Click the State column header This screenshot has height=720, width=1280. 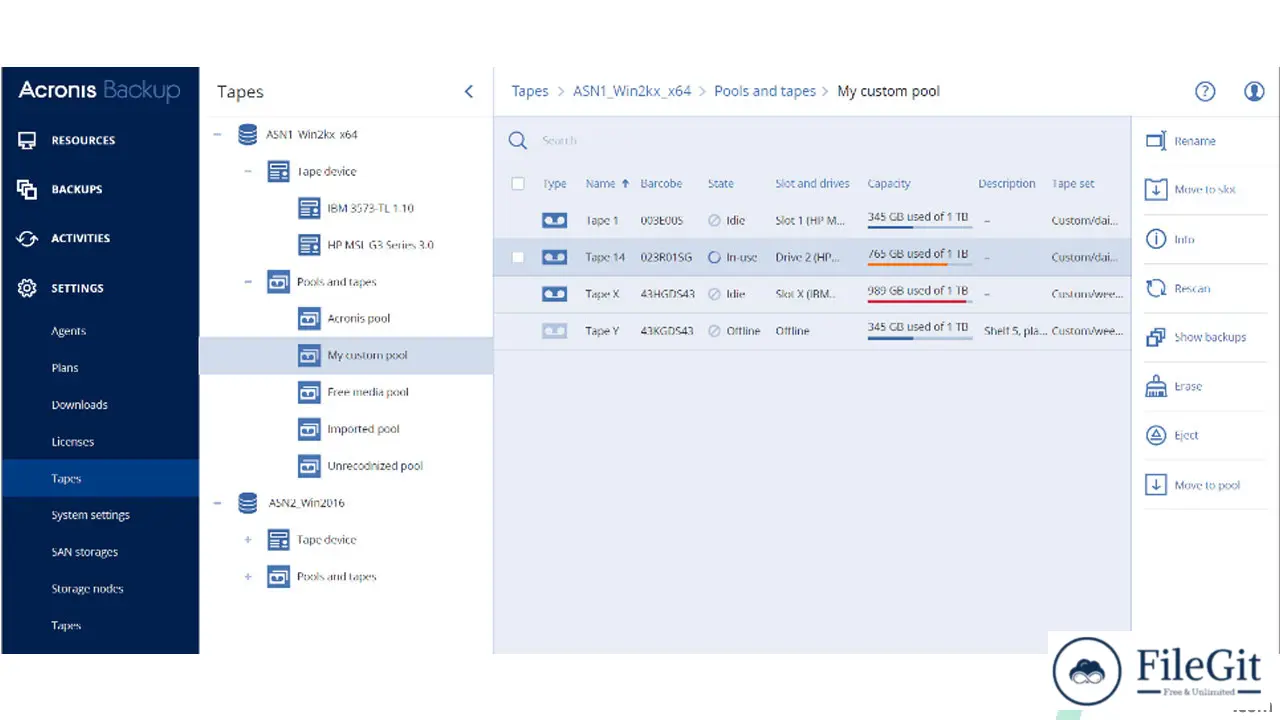pos(720,184)
